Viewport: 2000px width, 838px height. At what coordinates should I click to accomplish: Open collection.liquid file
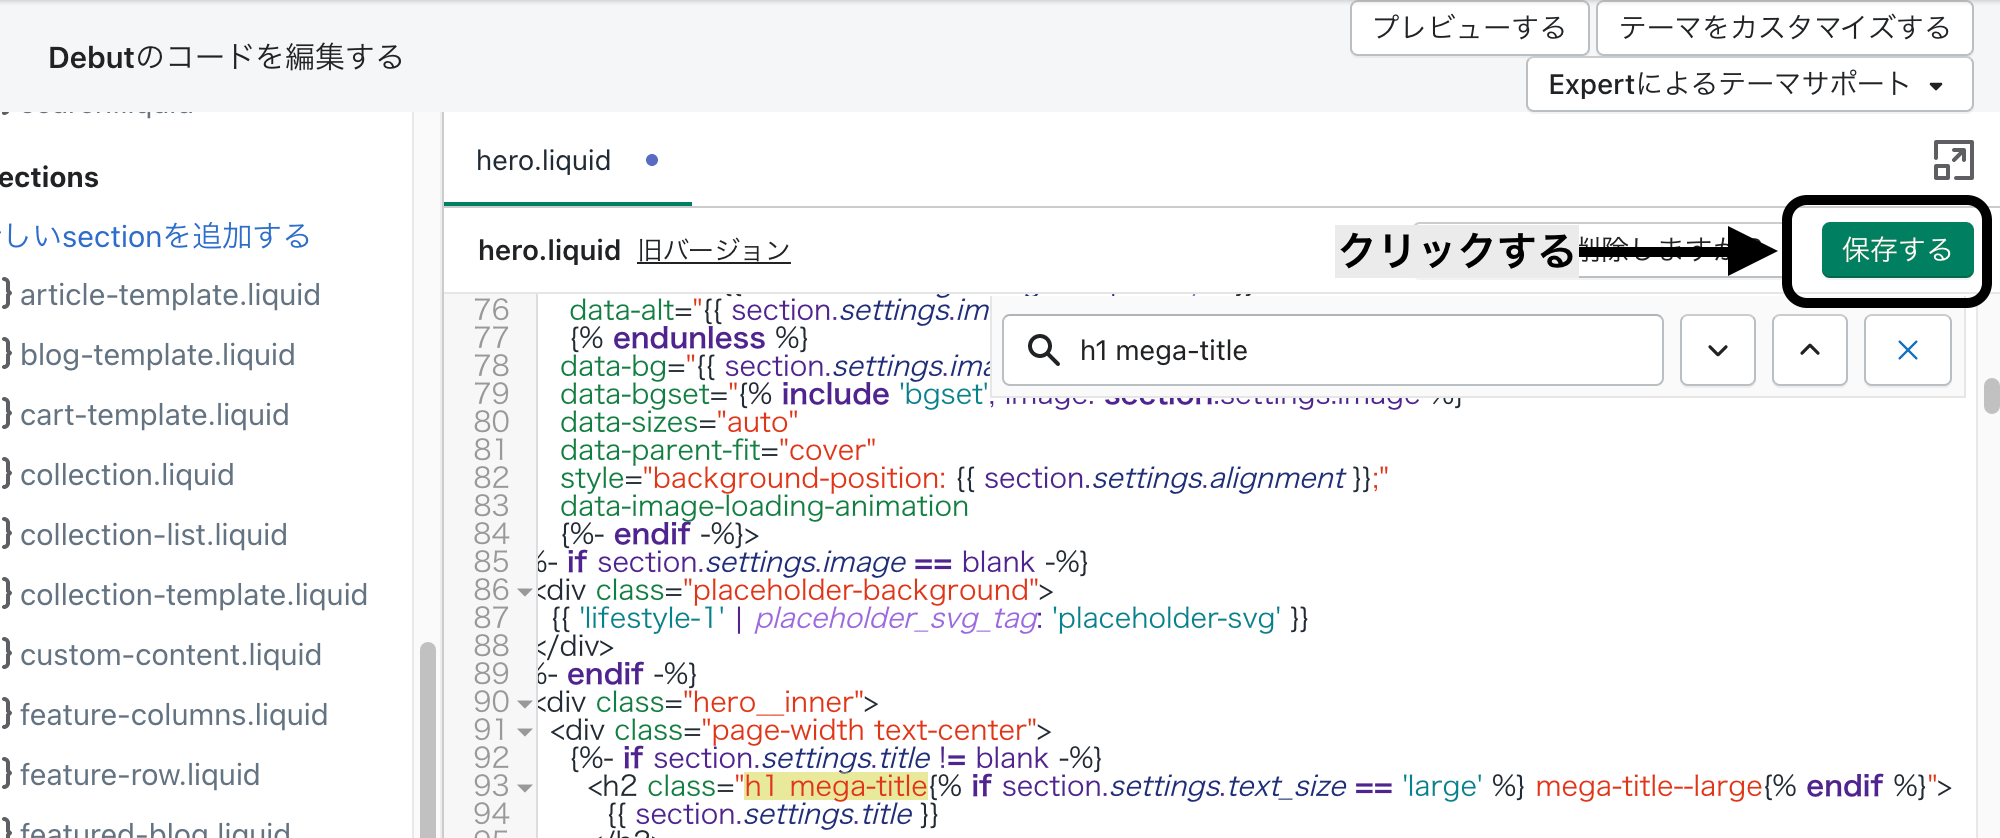pyautogui.click(x=127, y=475)
